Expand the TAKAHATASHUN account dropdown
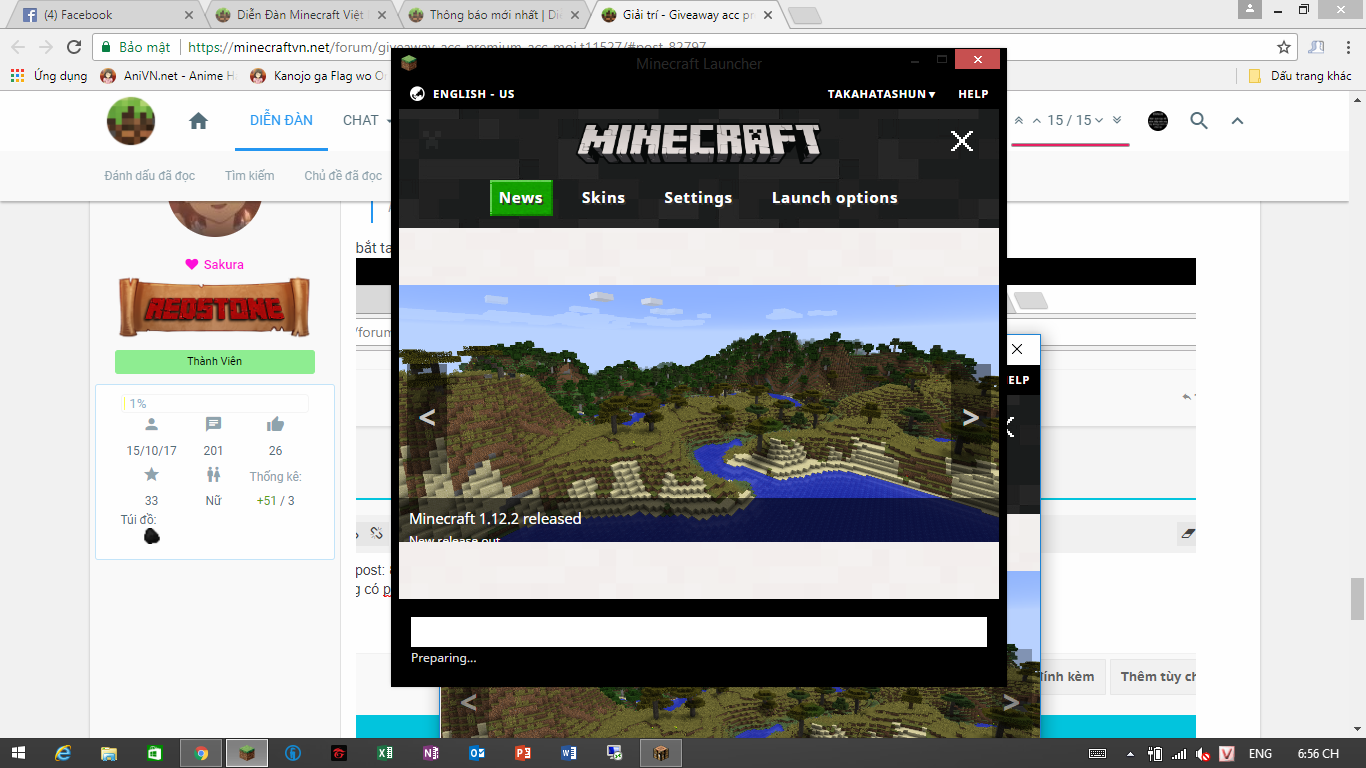 [x=882, y=94]
